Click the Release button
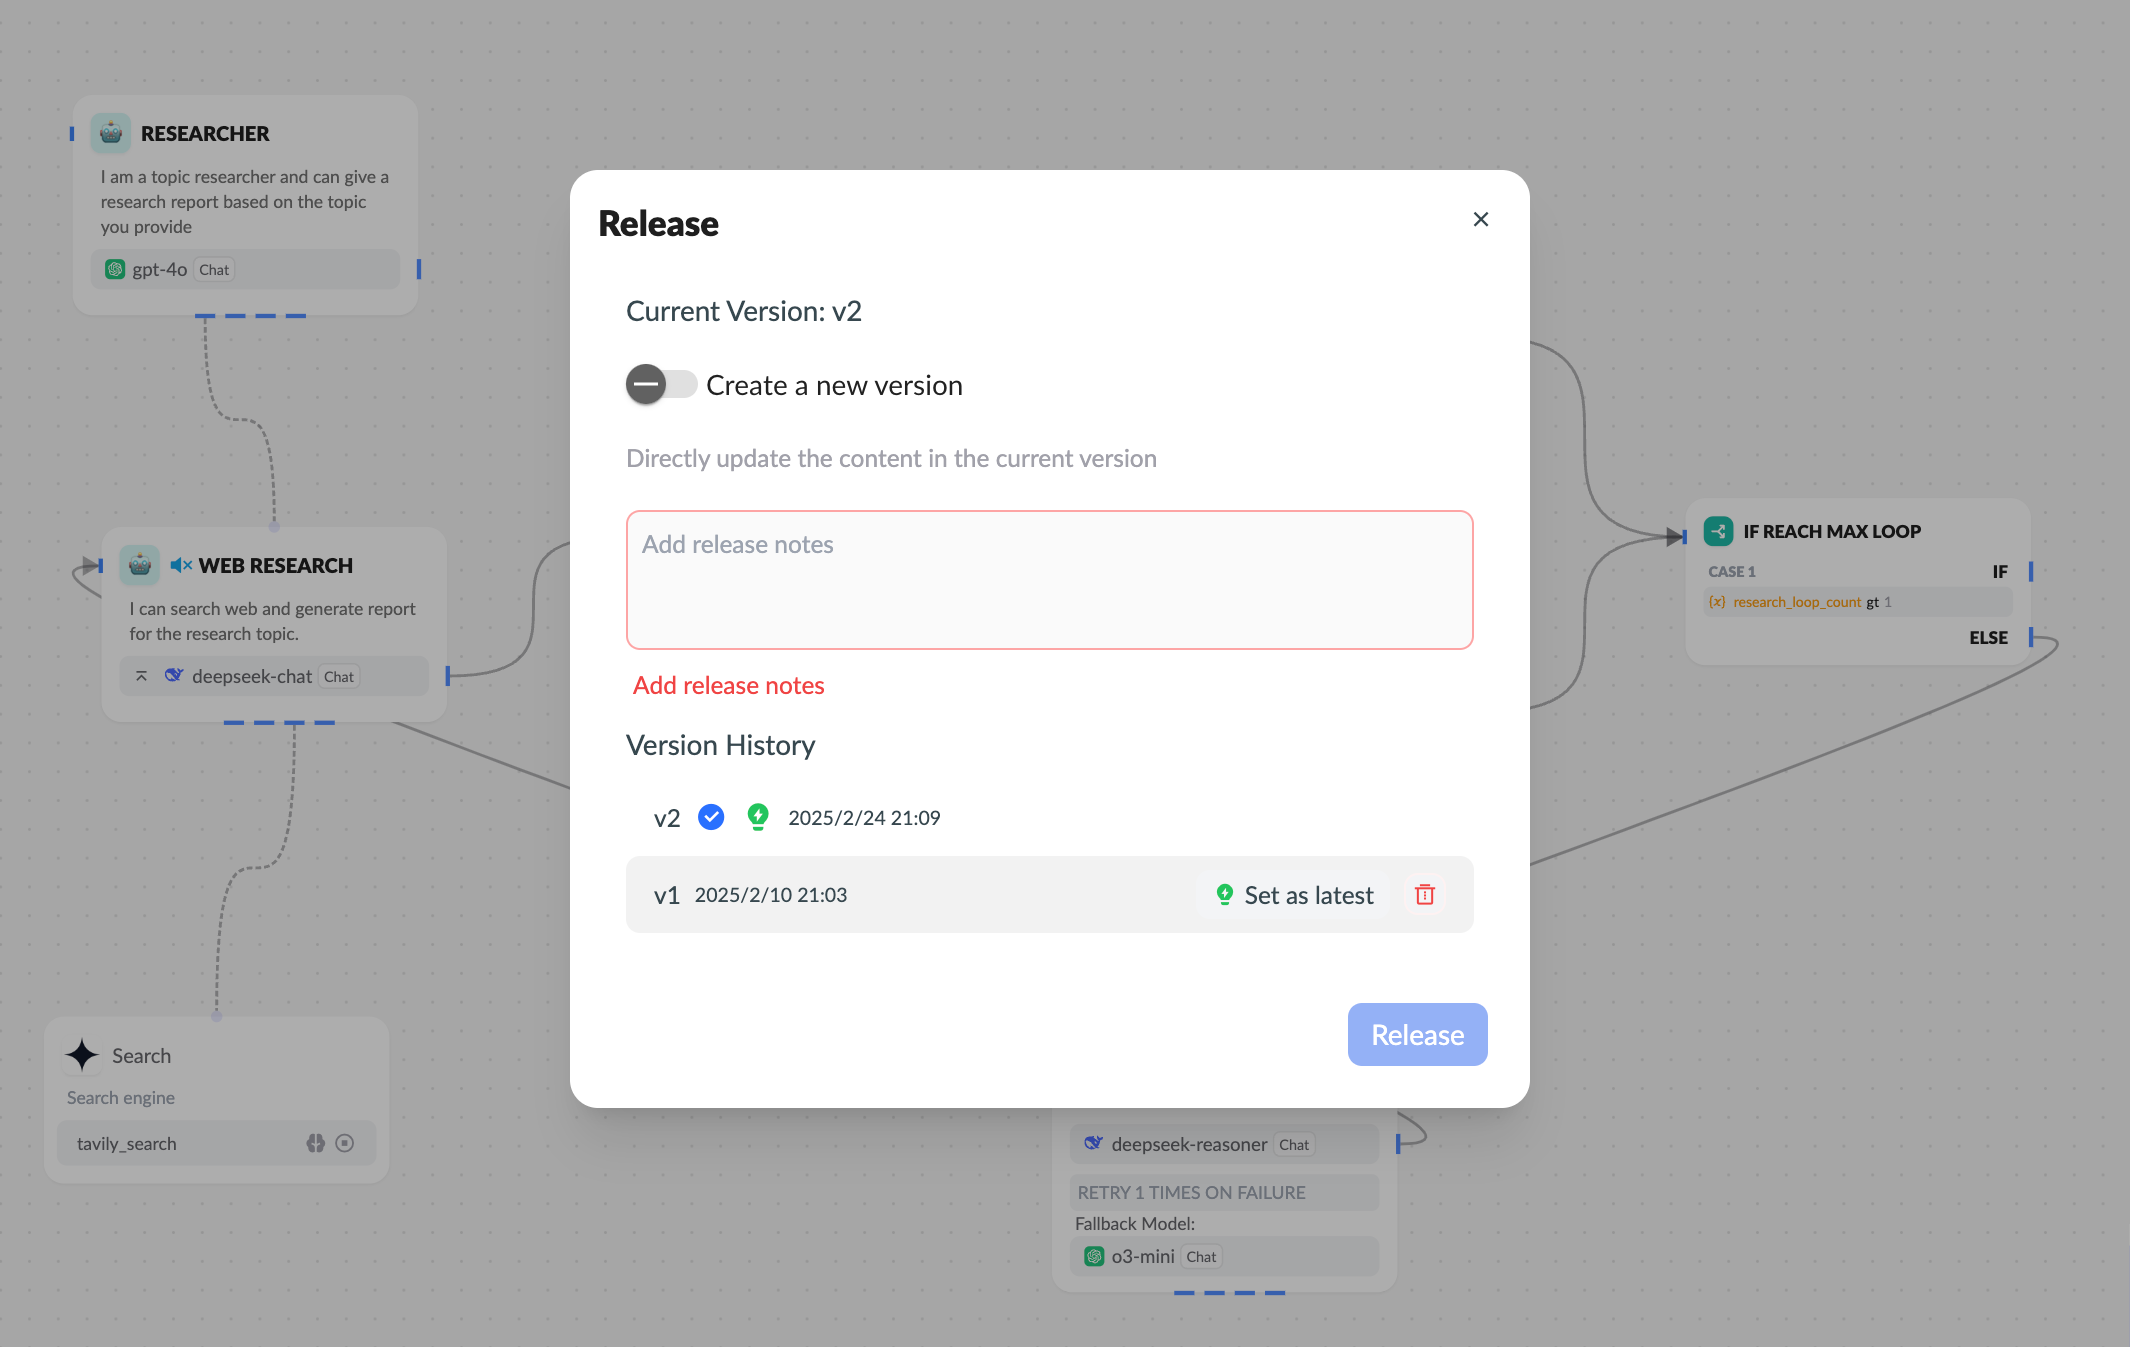Screen dimensions: 2130x1347 click(x=1417, y=1034)
